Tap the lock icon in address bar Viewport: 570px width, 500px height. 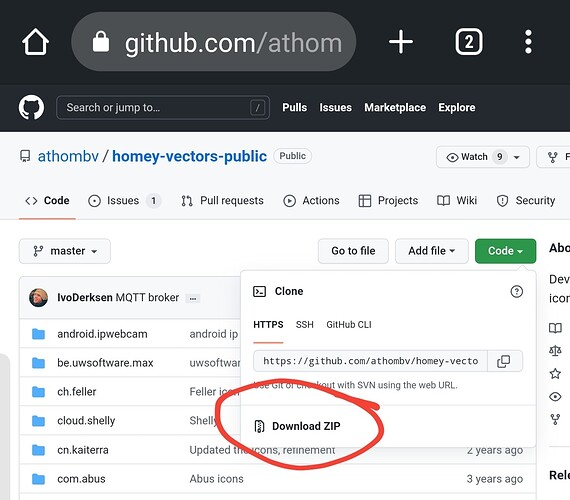pos(101,42)
